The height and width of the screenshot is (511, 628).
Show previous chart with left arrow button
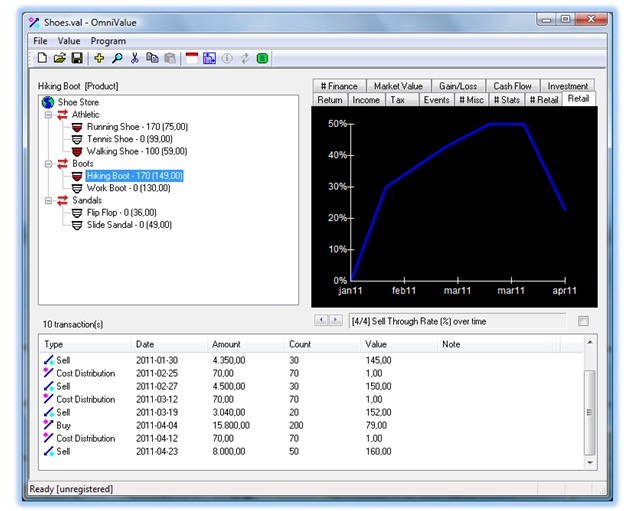click(321, 320)
